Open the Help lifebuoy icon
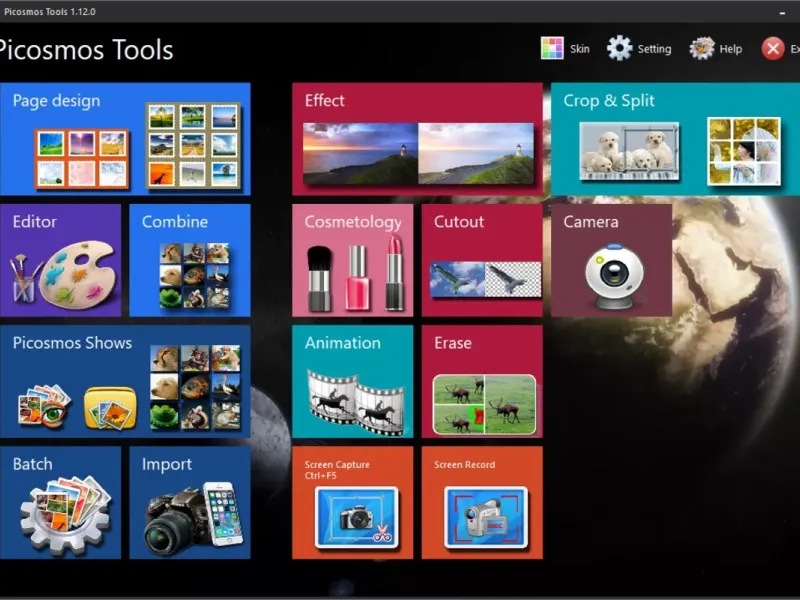Viewport: 800px width, 600px height. click(x=702, y=48)
